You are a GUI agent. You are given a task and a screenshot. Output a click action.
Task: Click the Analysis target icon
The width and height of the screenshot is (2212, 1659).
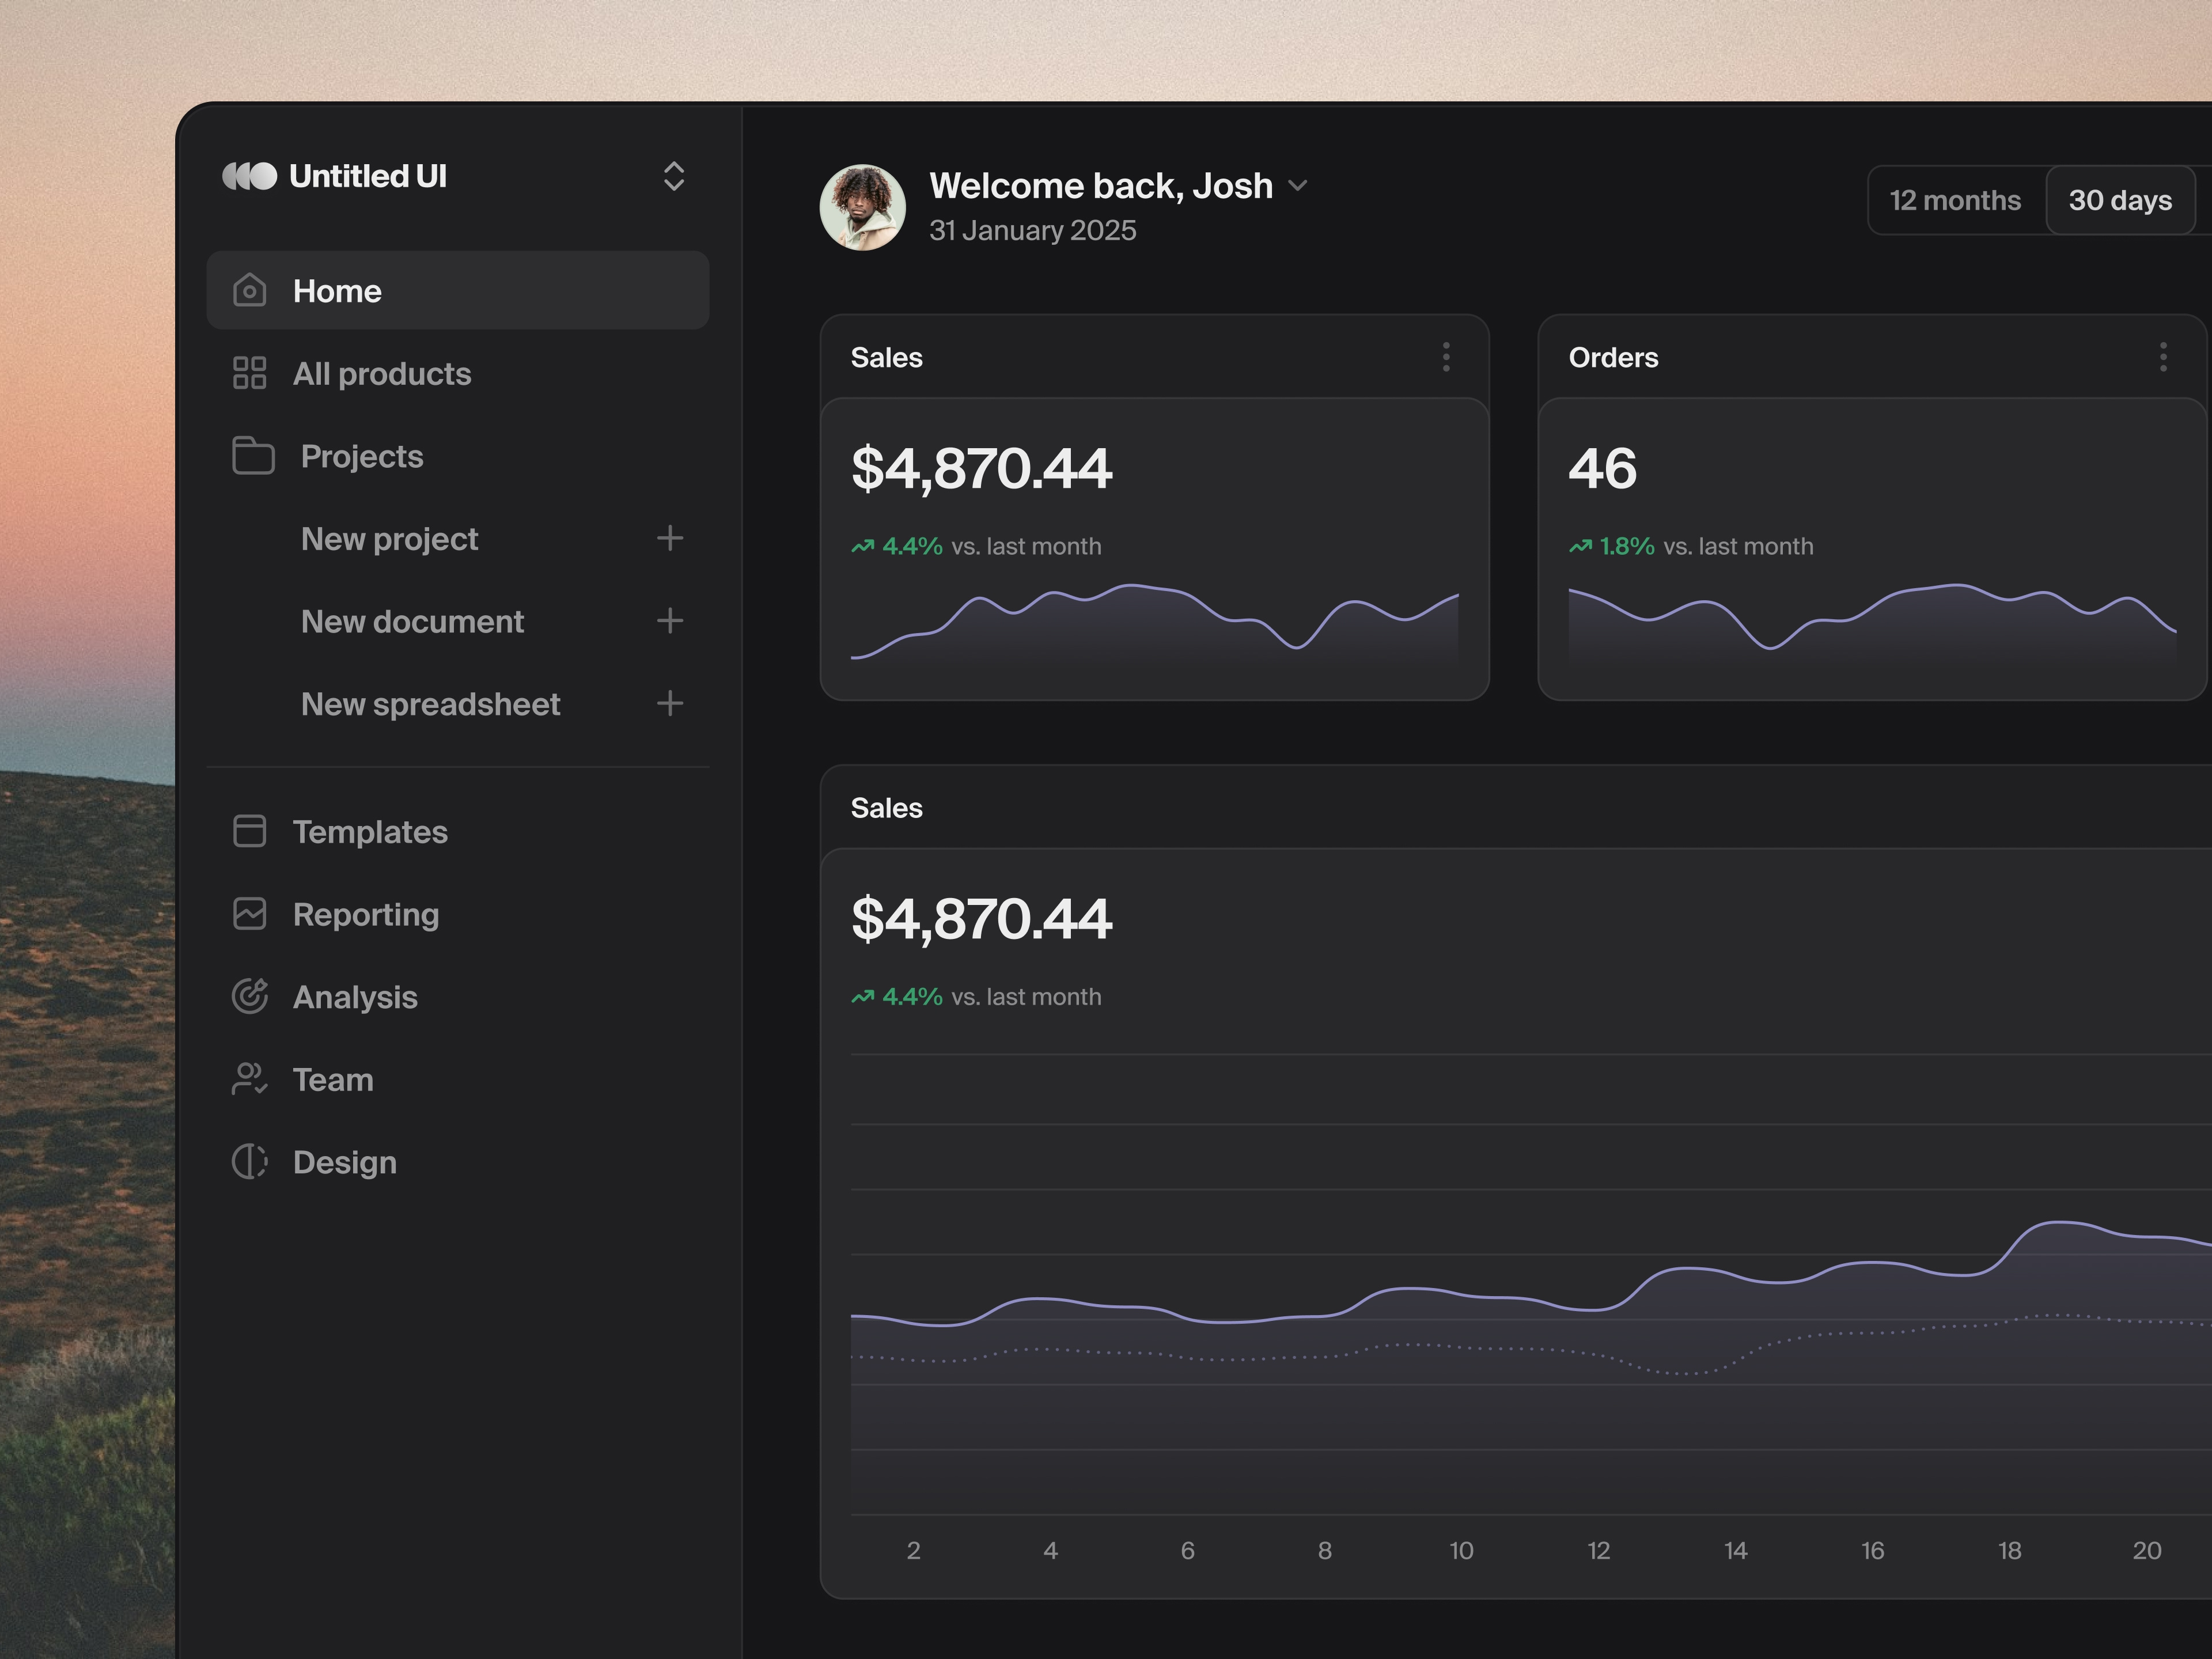point(249,996)
